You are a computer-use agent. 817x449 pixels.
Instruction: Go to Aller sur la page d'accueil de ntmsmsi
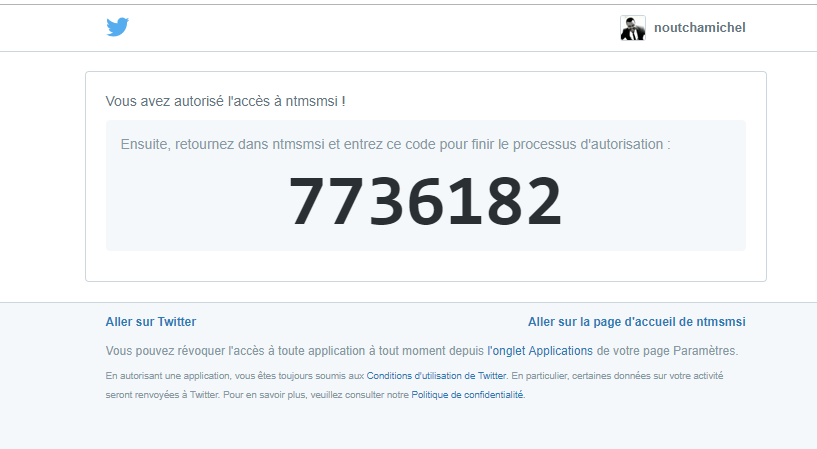pos(637,322)
